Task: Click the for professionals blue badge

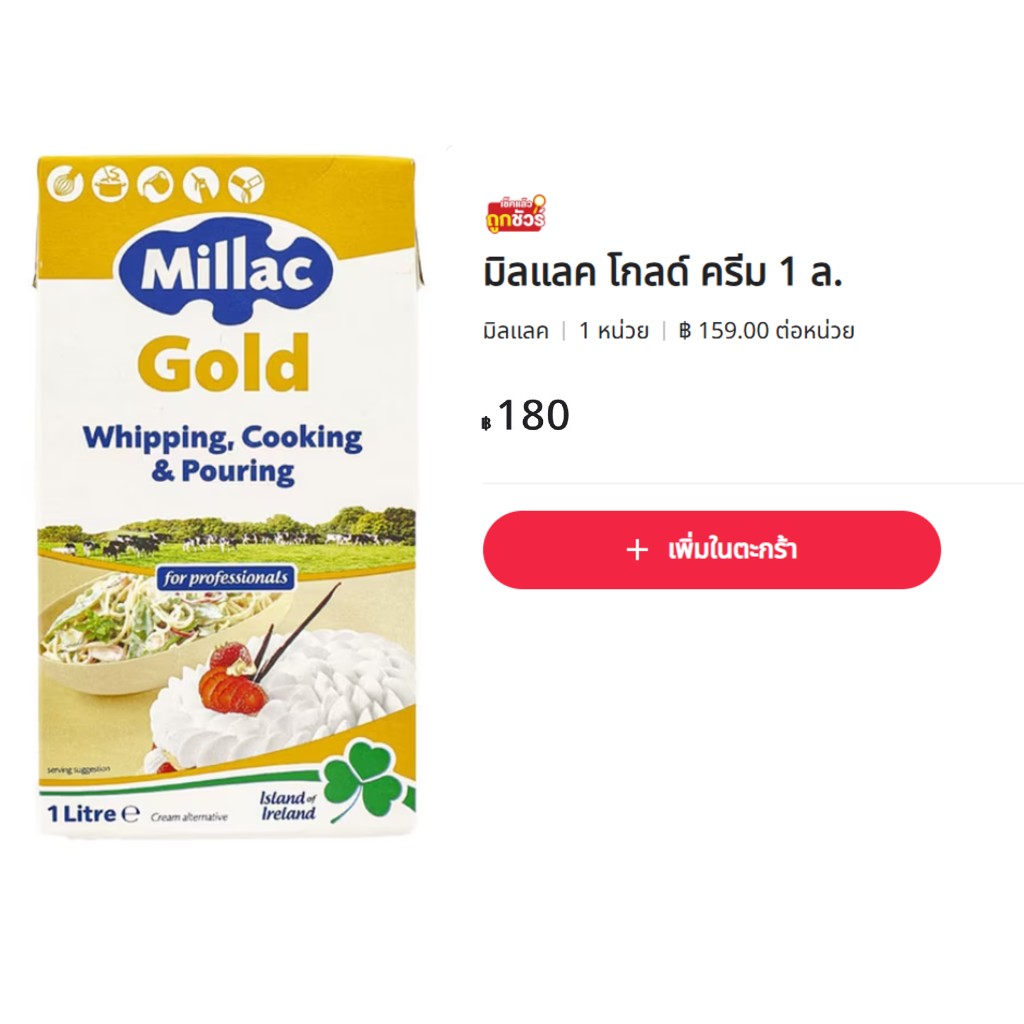Action: (225, 578)
